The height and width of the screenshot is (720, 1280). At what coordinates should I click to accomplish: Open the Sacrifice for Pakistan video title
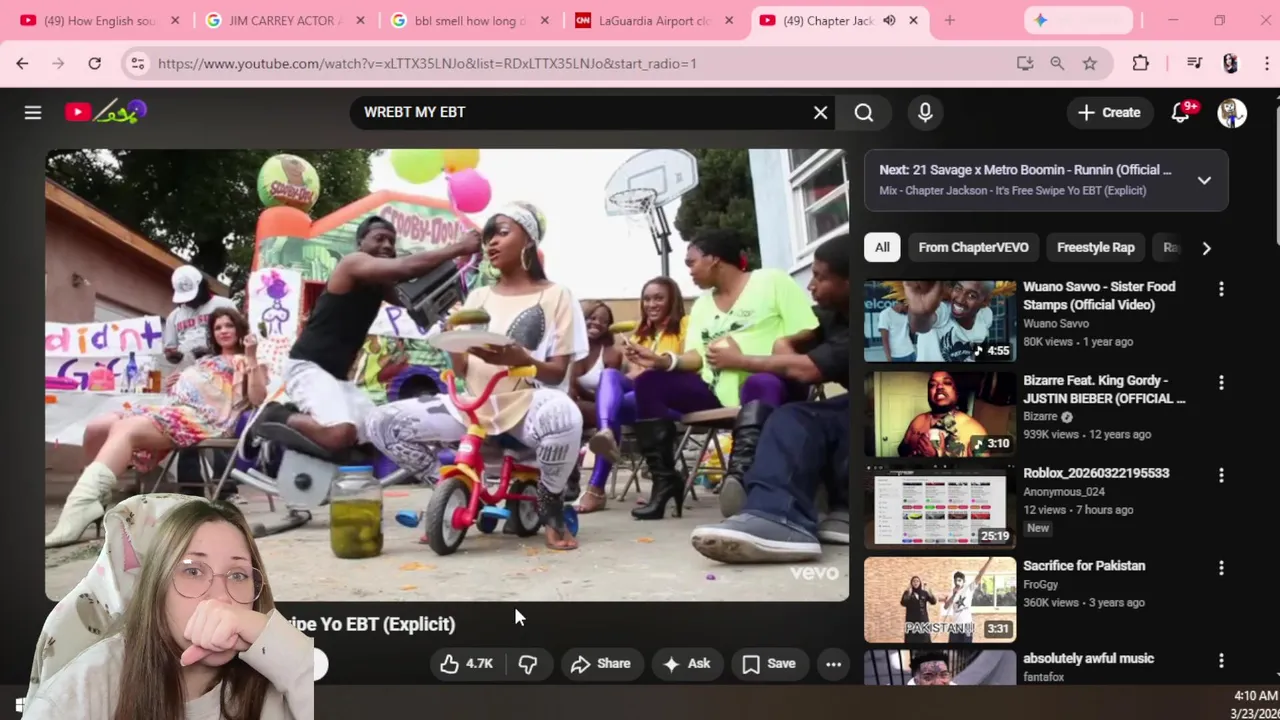[1084, 566]
